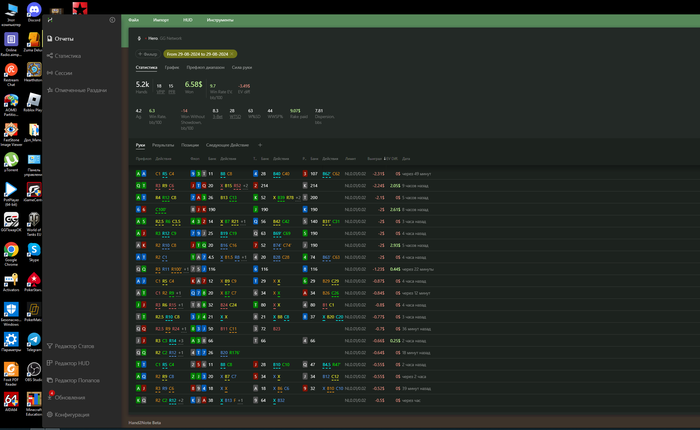Add a new tab with plus button
Image resolution: width=700 pixels, height=430 pixels.
[x=260, y=145]
